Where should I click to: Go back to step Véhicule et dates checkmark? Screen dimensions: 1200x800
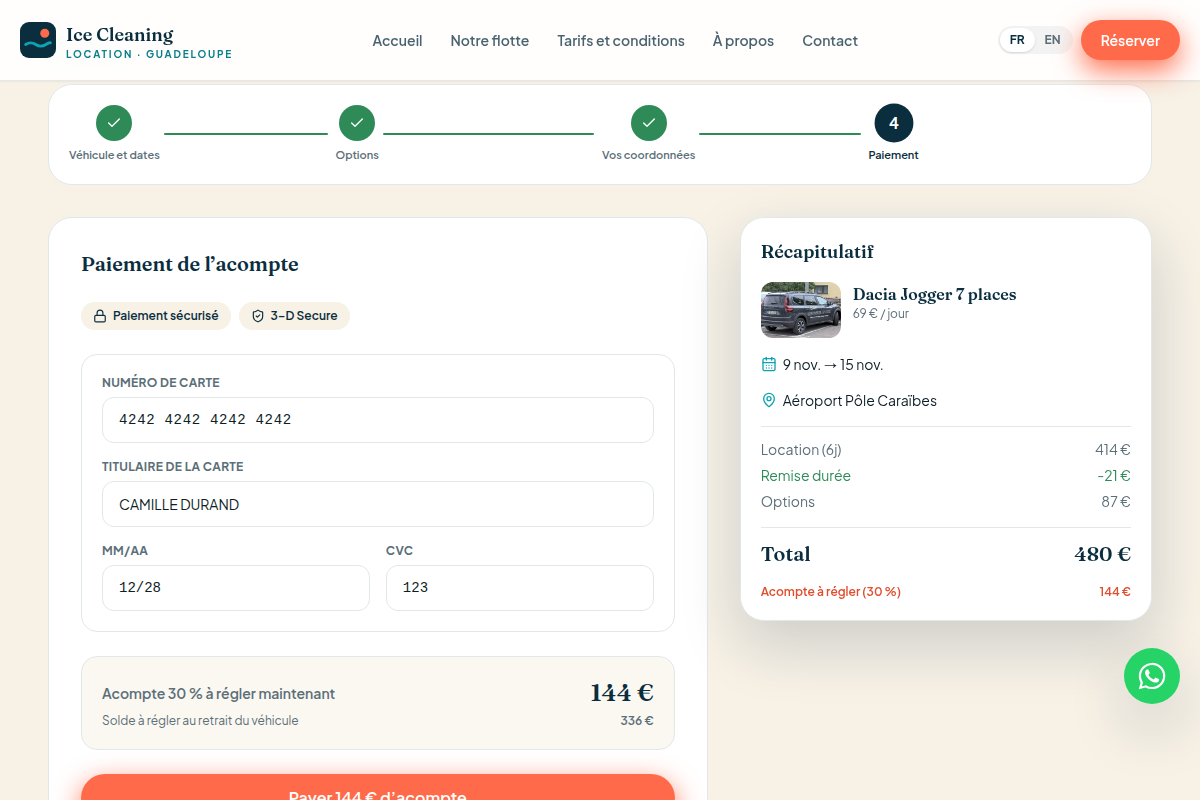pos(114,123)
